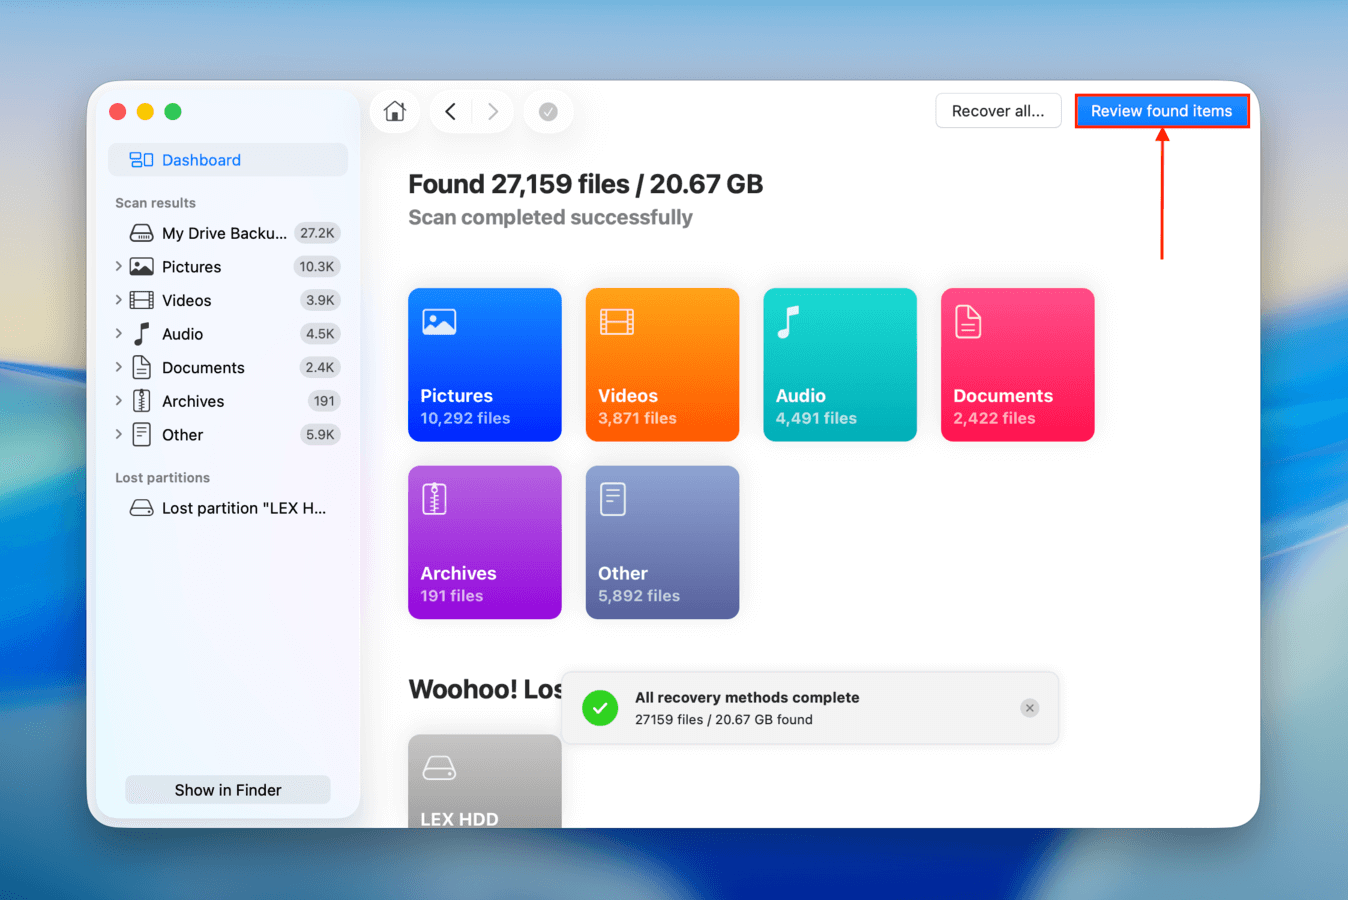The image size is (1348, 900).
Task: Open the Documents category tile
Action: tap(1017, 364)
